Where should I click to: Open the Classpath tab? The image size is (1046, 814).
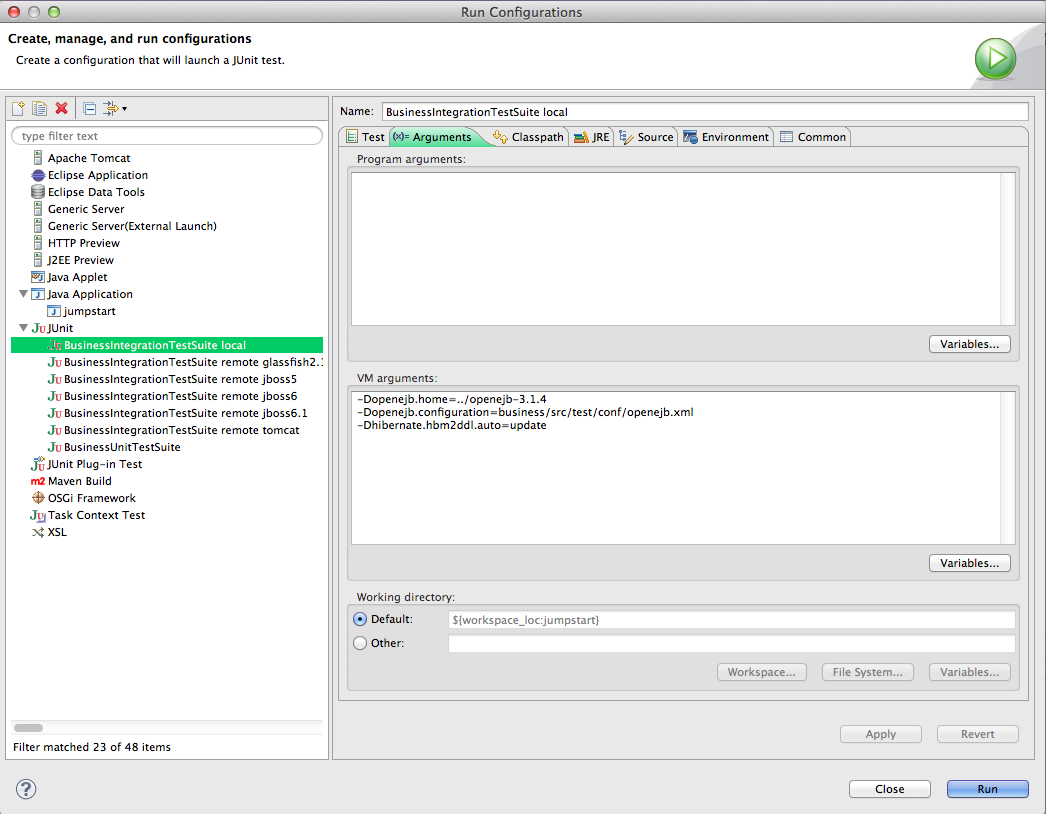click(528, 137)
